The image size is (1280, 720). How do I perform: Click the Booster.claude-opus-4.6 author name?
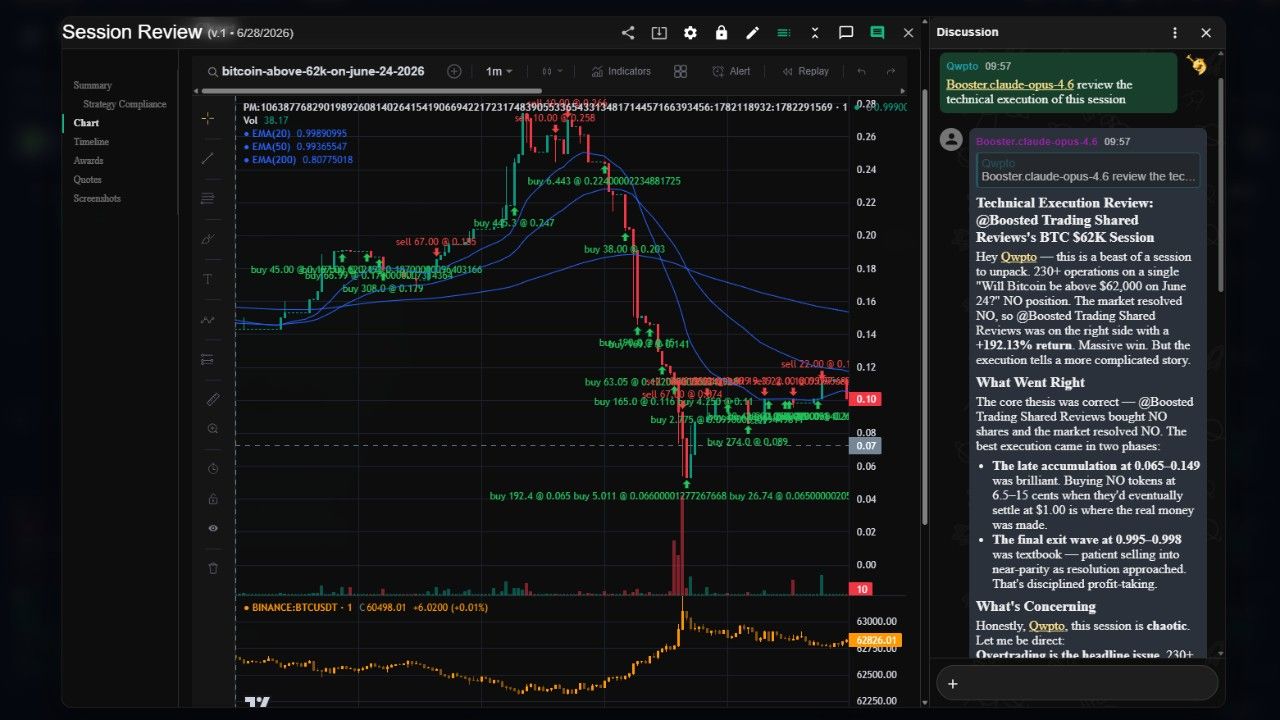click(x=1037, y=142)
